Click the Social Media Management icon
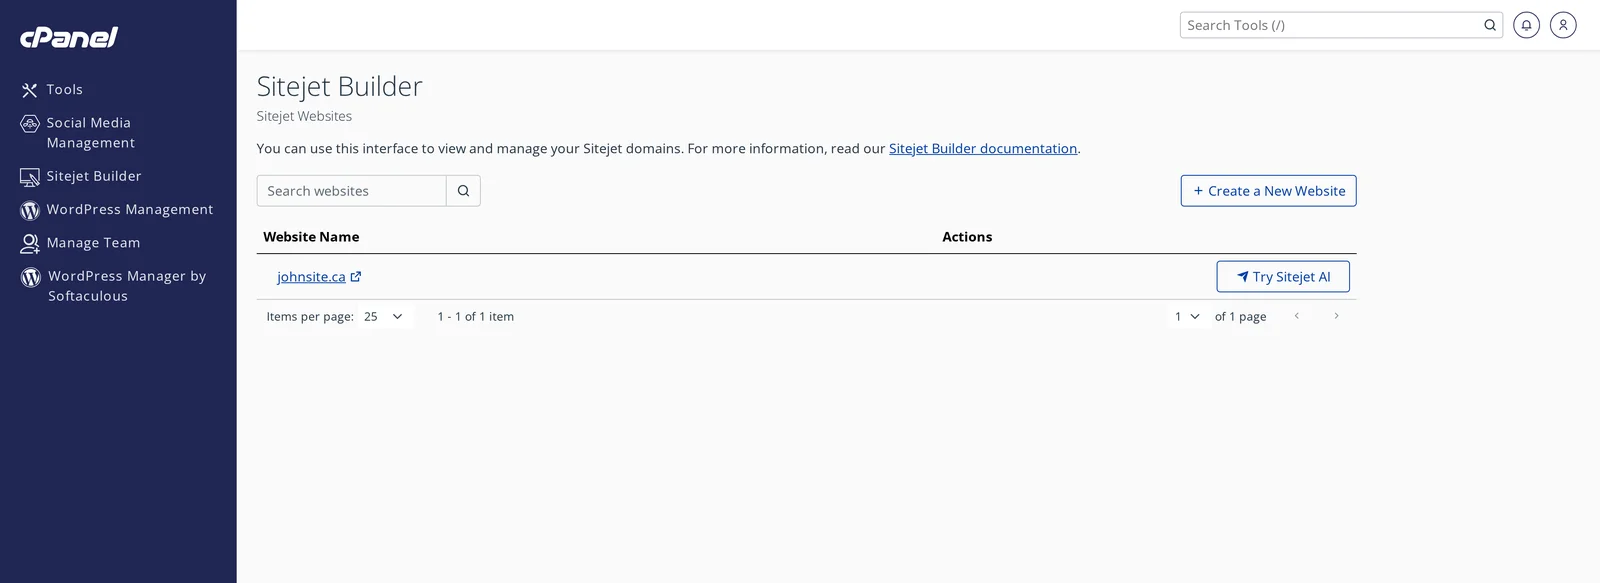Viewport: 1600px width, 583px height. point(30,124)
